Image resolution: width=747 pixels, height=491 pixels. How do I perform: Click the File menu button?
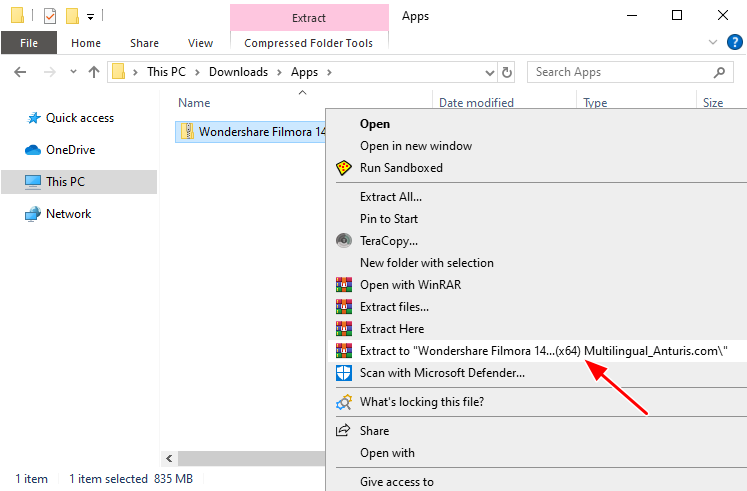pyautogui.click(x=29, y=43)
